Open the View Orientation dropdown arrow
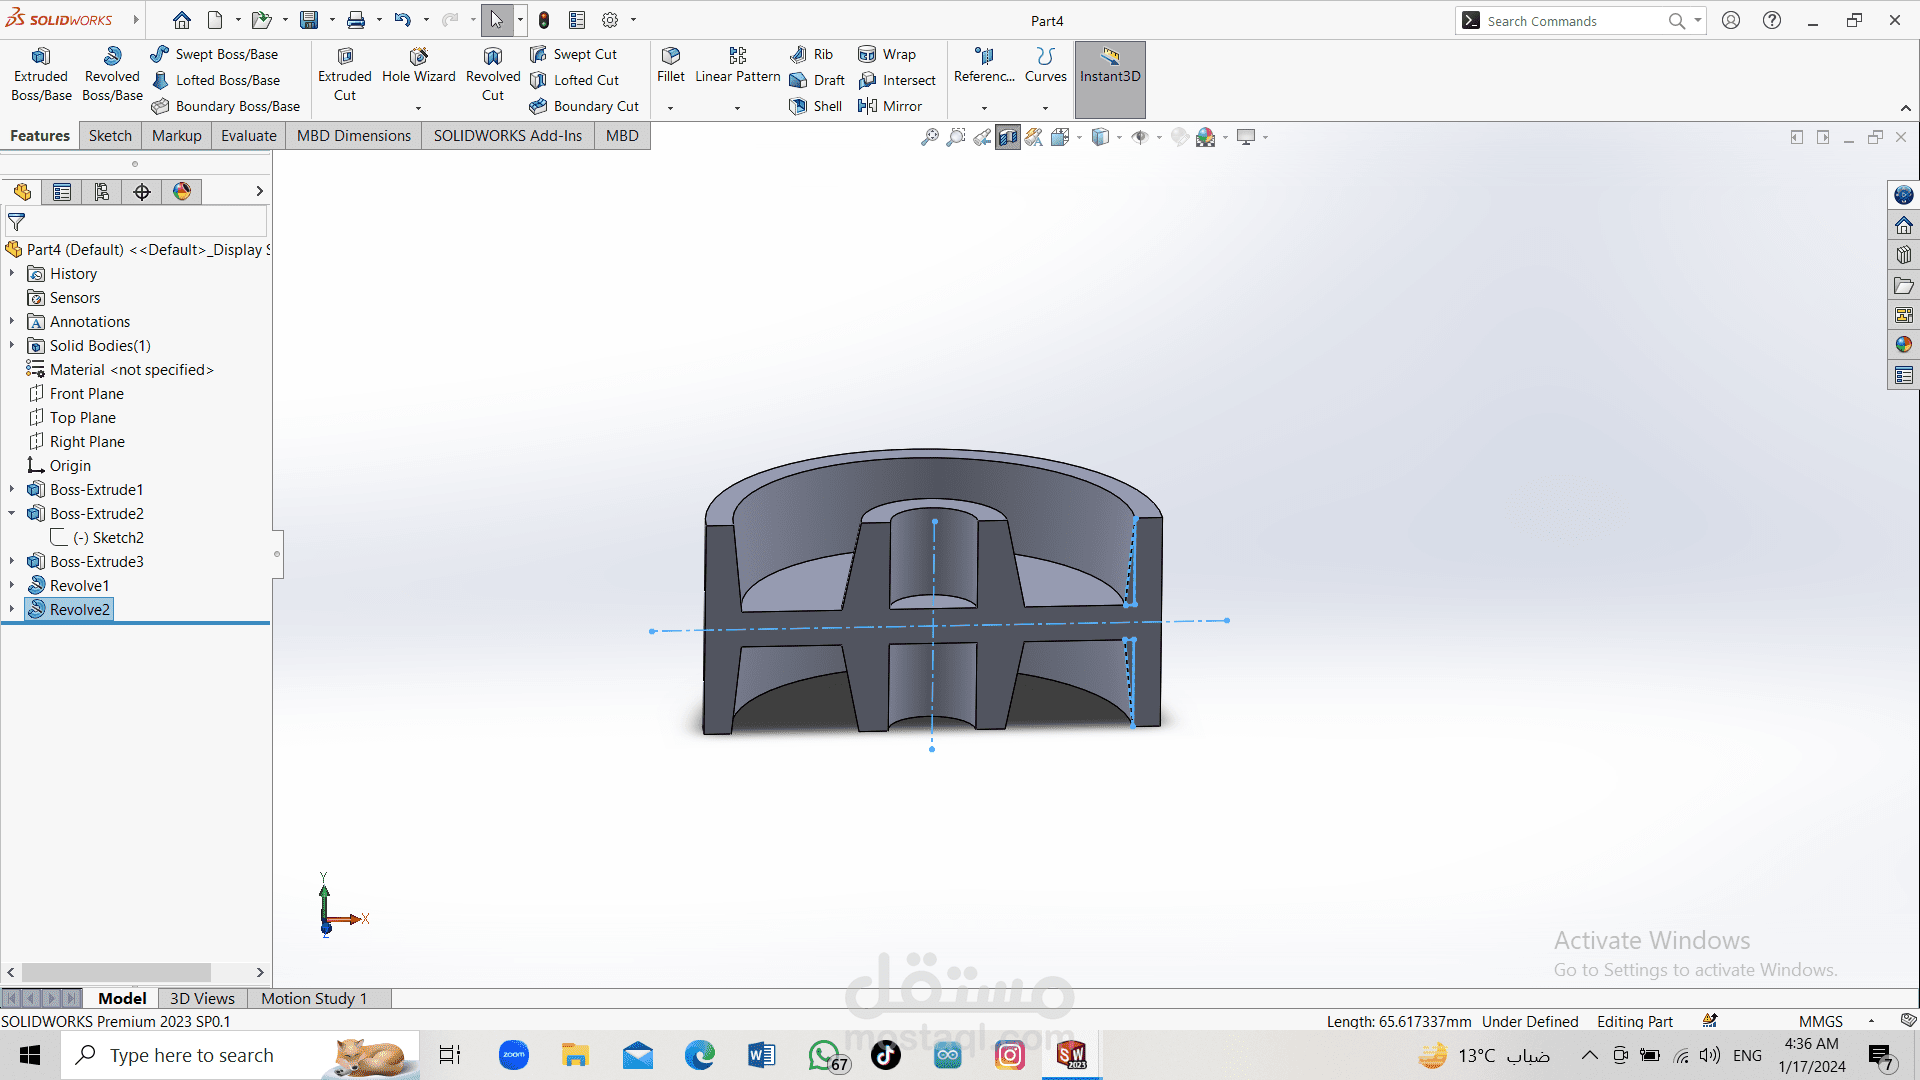The width and height of the screenshot is (1920, 1080). [x=1079, y=137]
